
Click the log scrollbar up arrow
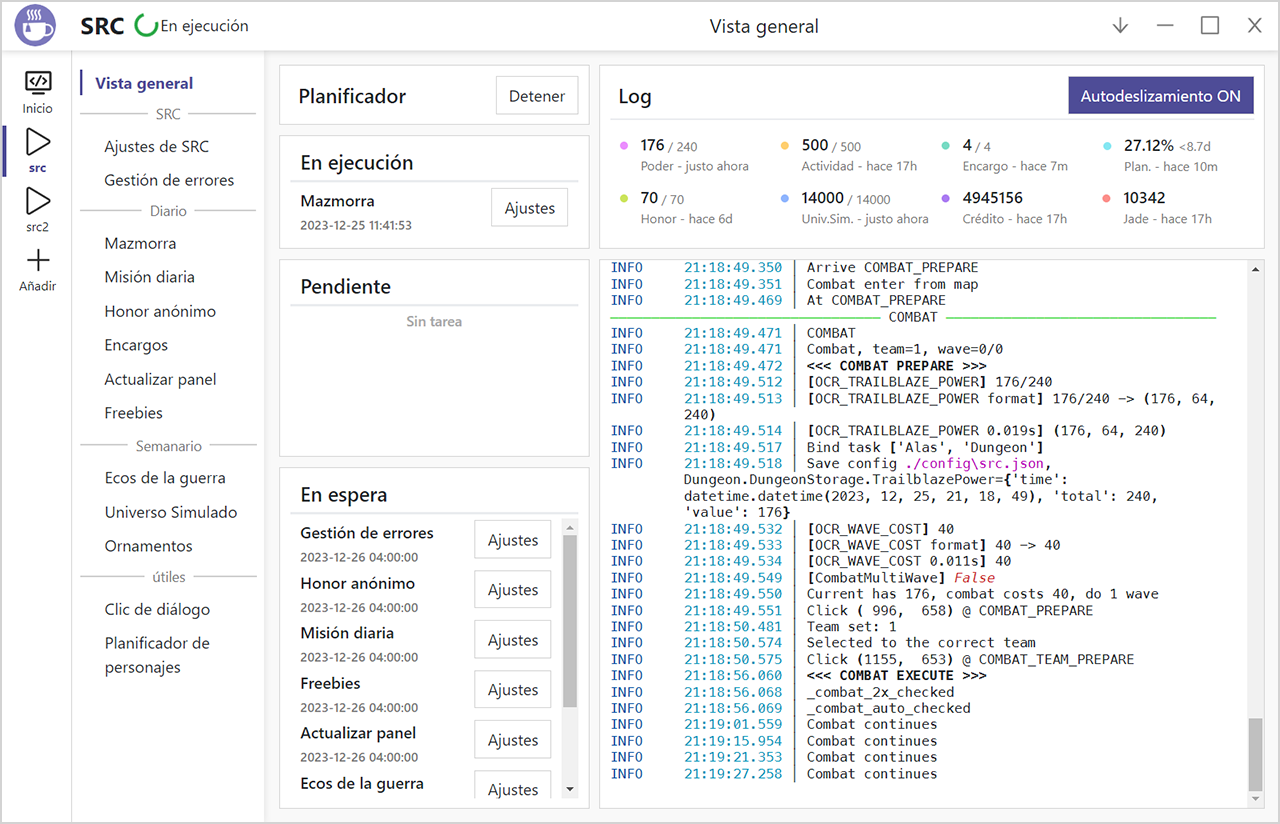pyautogui.click(x=1255, y=267)
